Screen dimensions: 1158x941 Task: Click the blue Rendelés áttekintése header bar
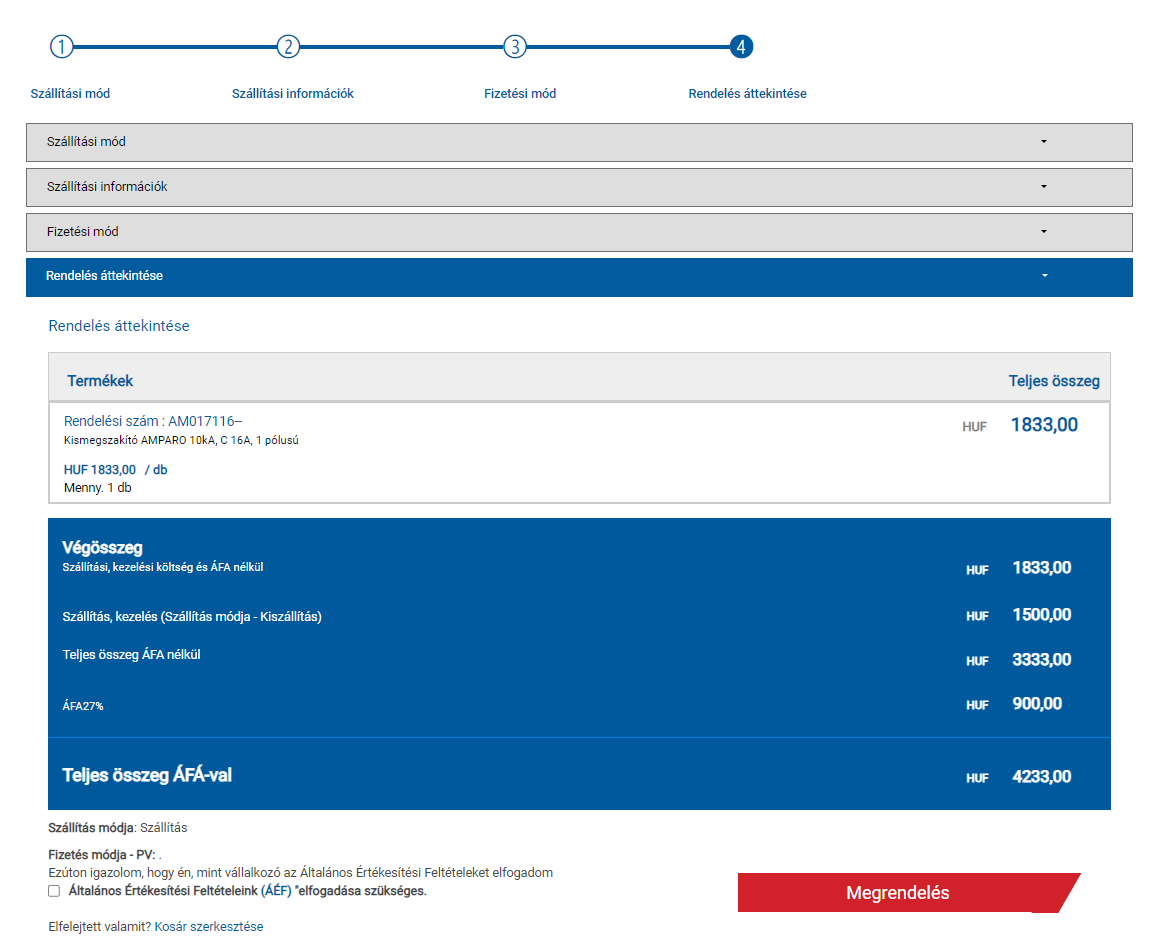pyautogui.click(x=579, y=278)
